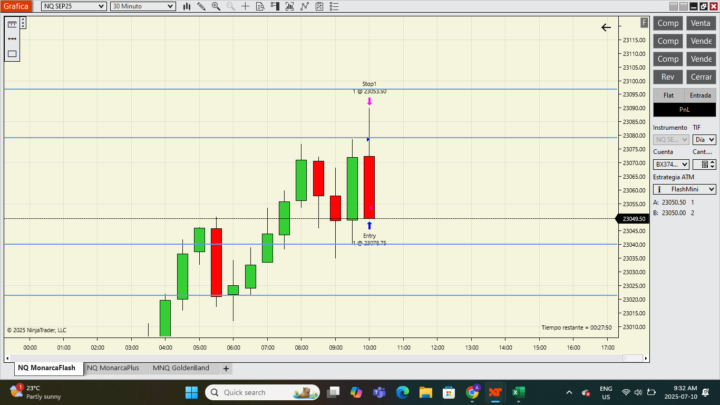Screen dimensions: 720x405
Task: Switch to NQ MonarcaPlus tab
Action: tap(113, 368)
